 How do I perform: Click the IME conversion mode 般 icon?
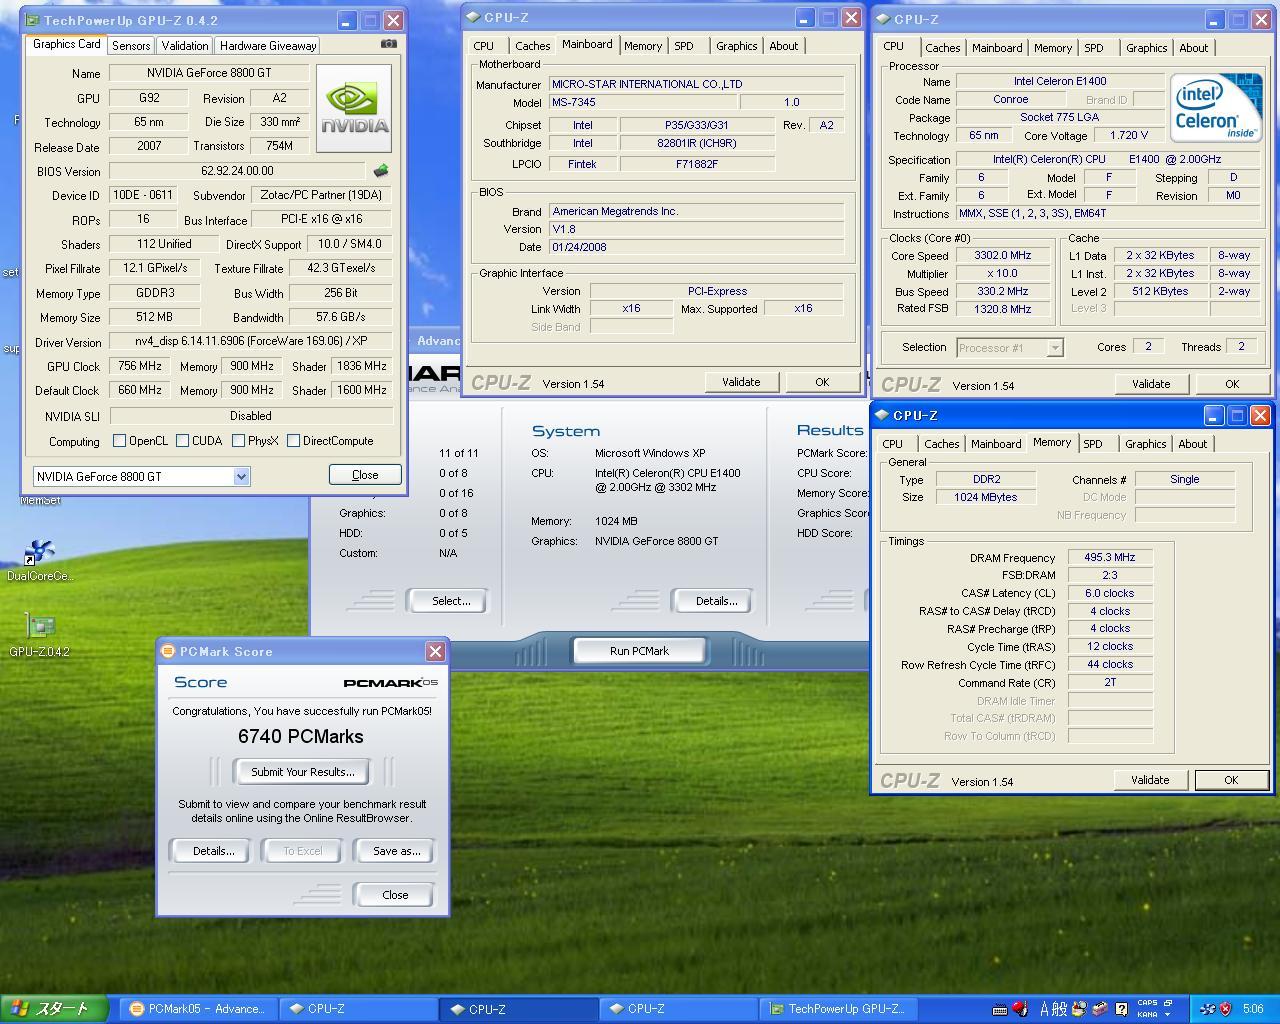[x=1061, y=1009]
